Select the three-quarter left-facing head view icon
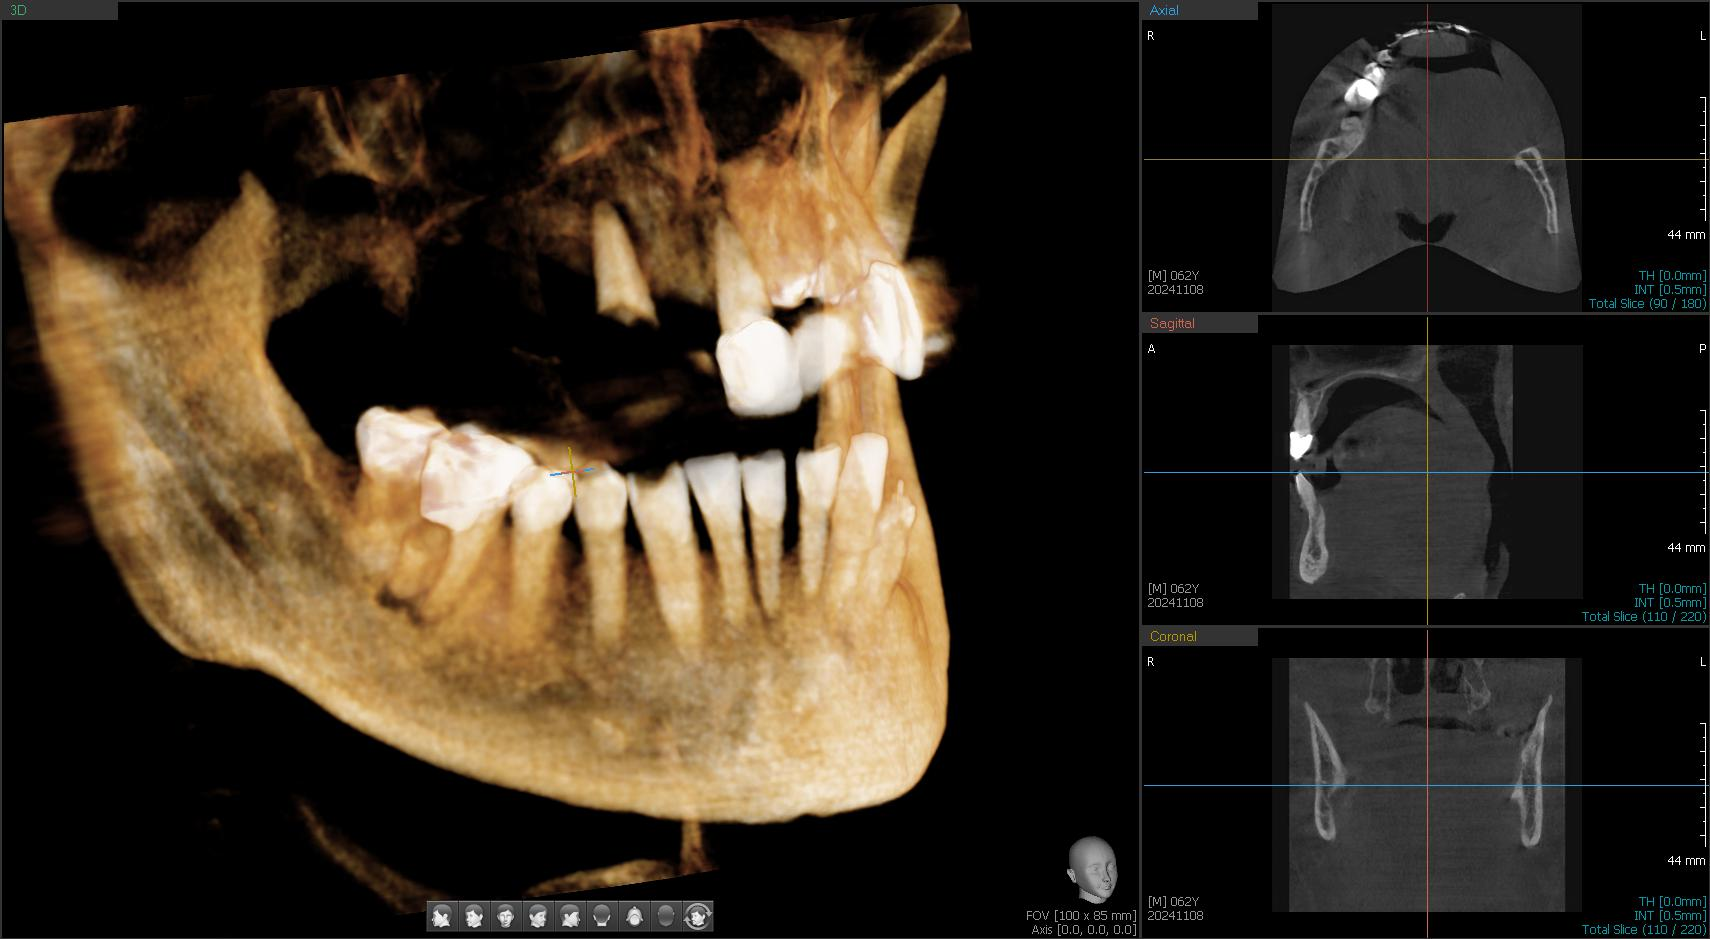The width and height of the screenshot is (1710, 939). click(x=474, y=916)
